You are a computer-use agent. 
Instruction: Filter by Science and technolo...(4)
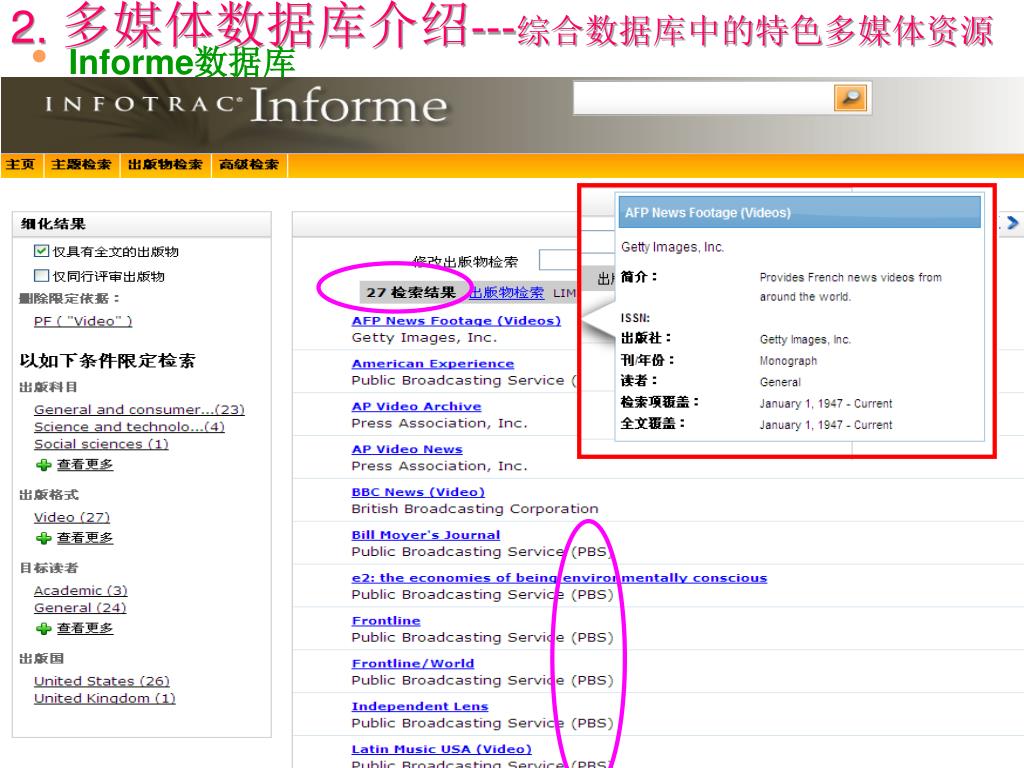[x=129, y=426]
